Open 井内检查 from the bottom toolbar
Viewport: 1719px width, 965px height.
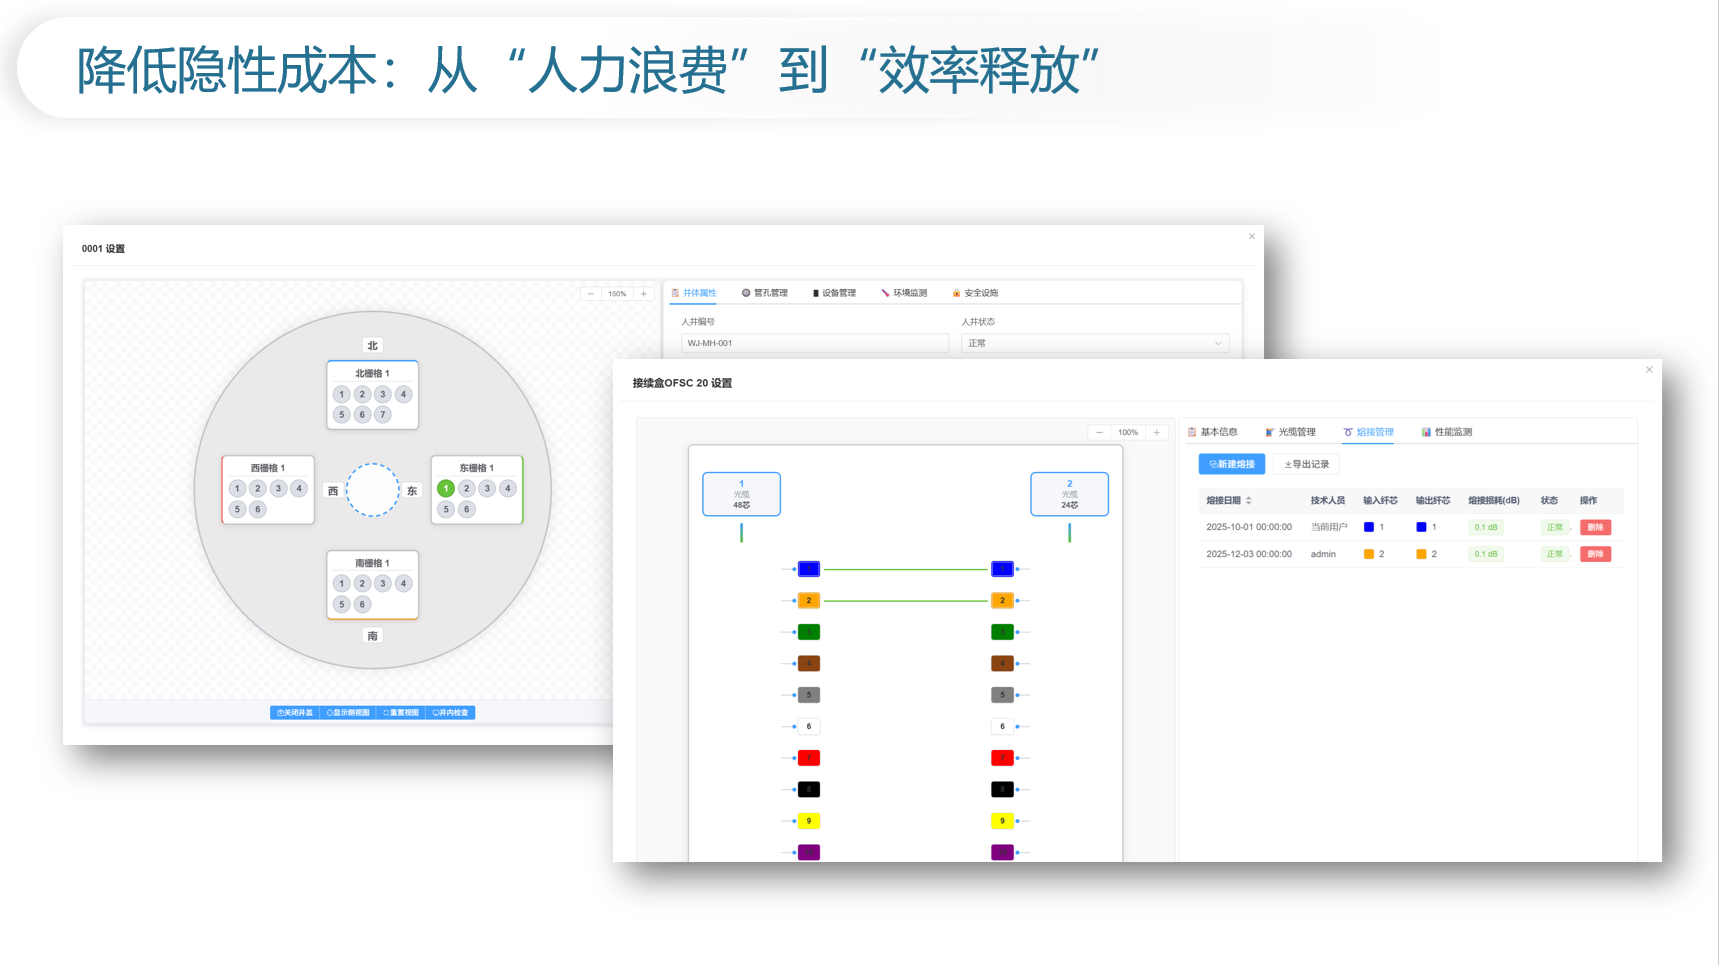pos(450,713)
